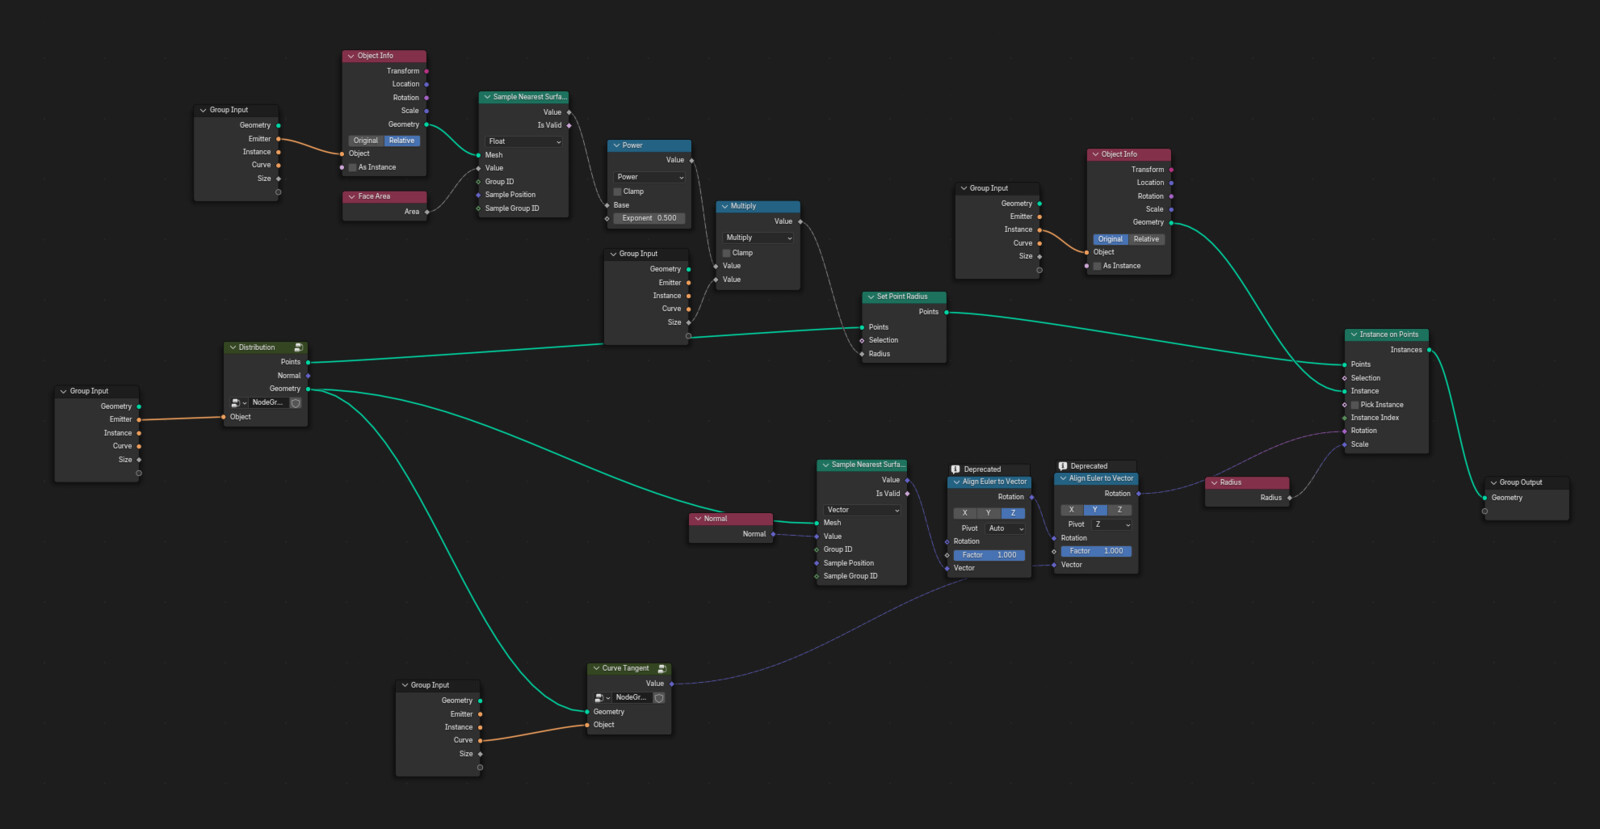Screen dimensions: 1600x829
Task: Click the Radius output socket of Radius node
Action: click(x=1290, y=497)
